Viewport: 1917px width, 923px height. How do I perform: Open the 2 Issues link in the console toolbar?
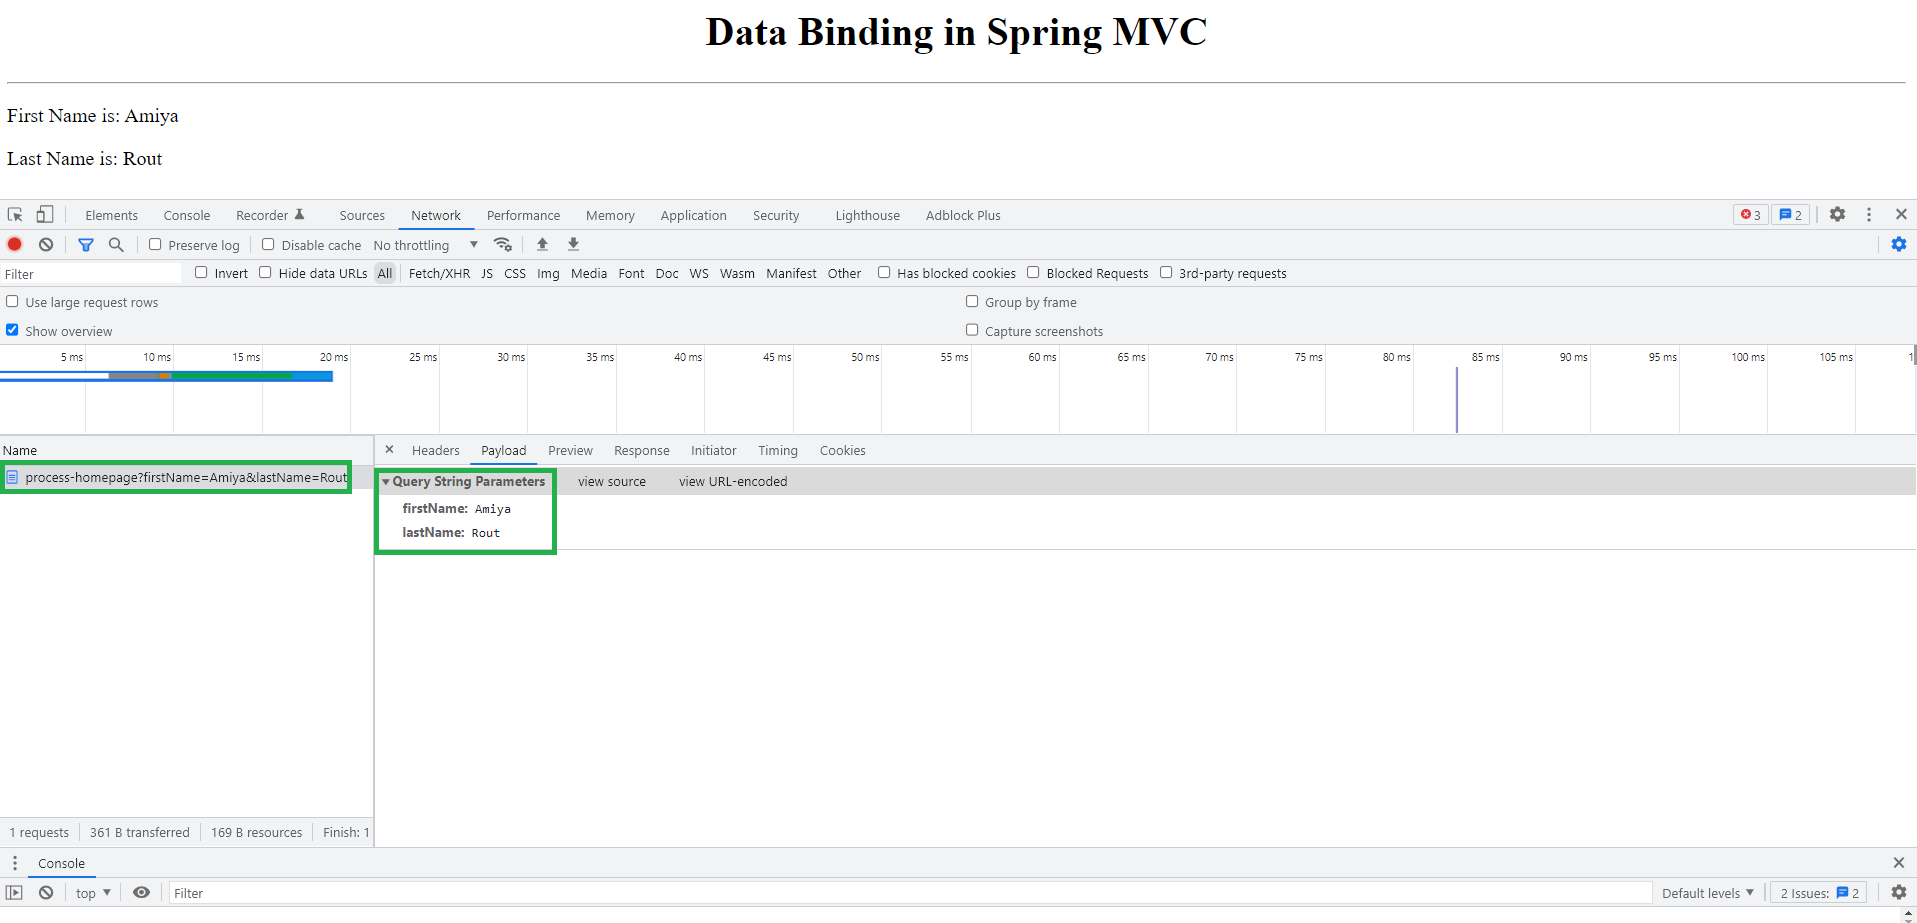click(x=1819, y=893)
